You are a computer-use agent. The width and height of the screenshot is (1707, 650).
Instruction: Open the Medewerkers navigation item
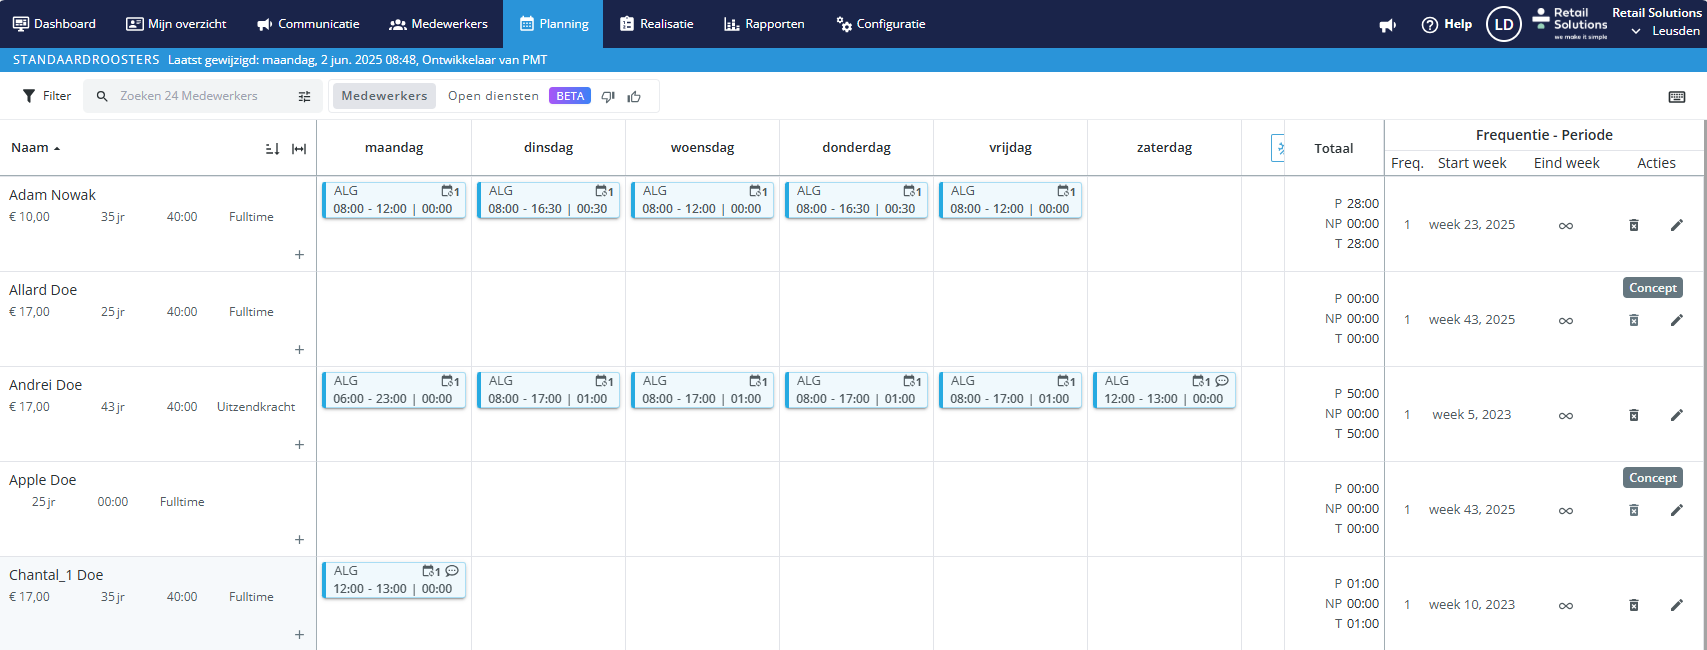[438, 24]
